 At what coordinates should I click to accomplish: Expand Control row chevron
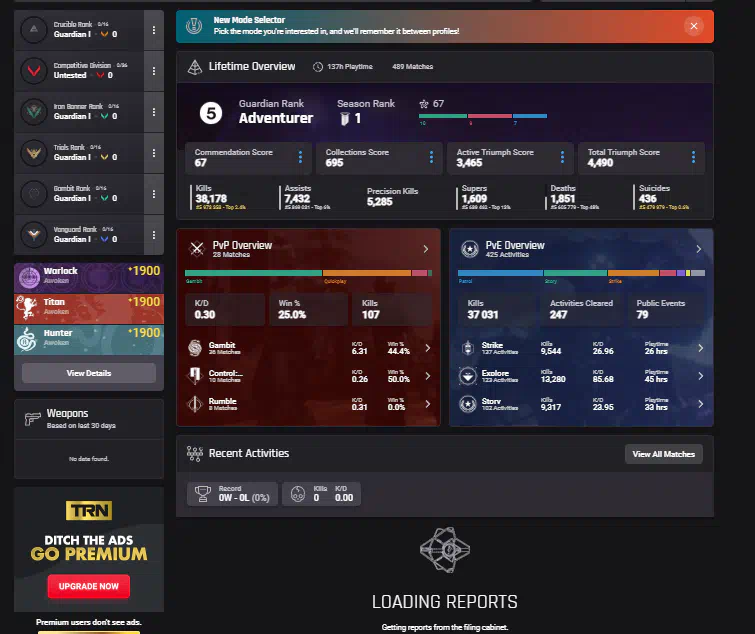click(428, 376)
